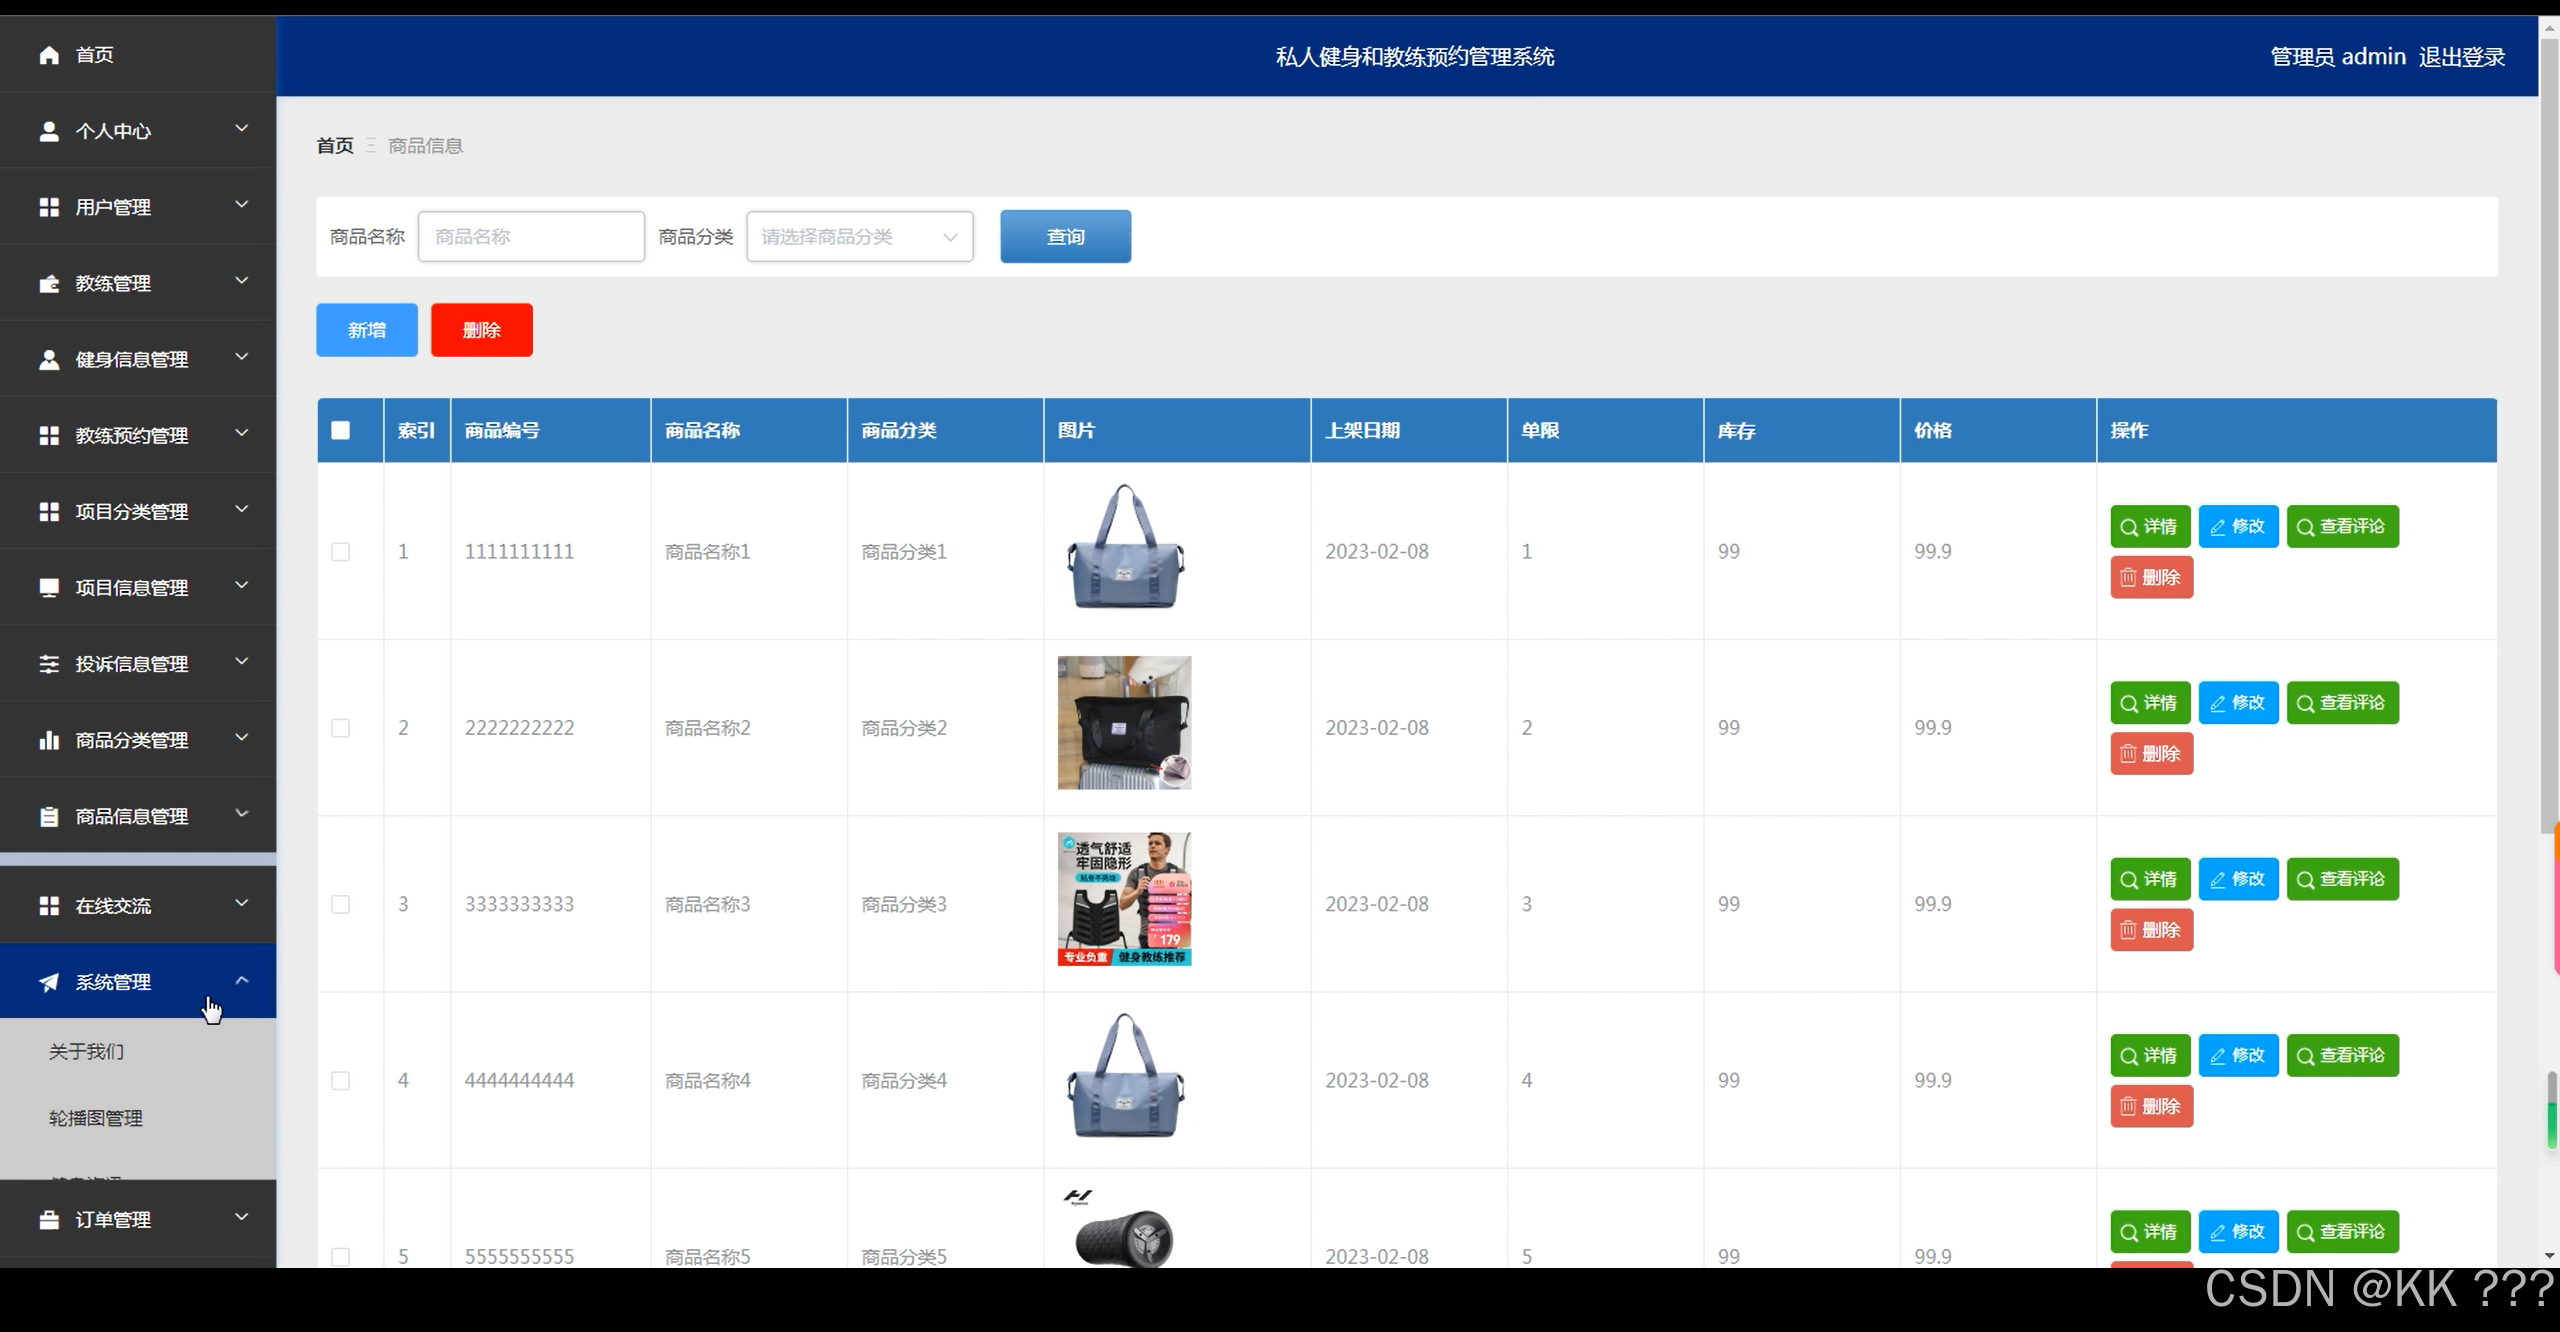Check the checkbox for row 1
This screenshot has width=2560, height=1332.
coord(341,552)
